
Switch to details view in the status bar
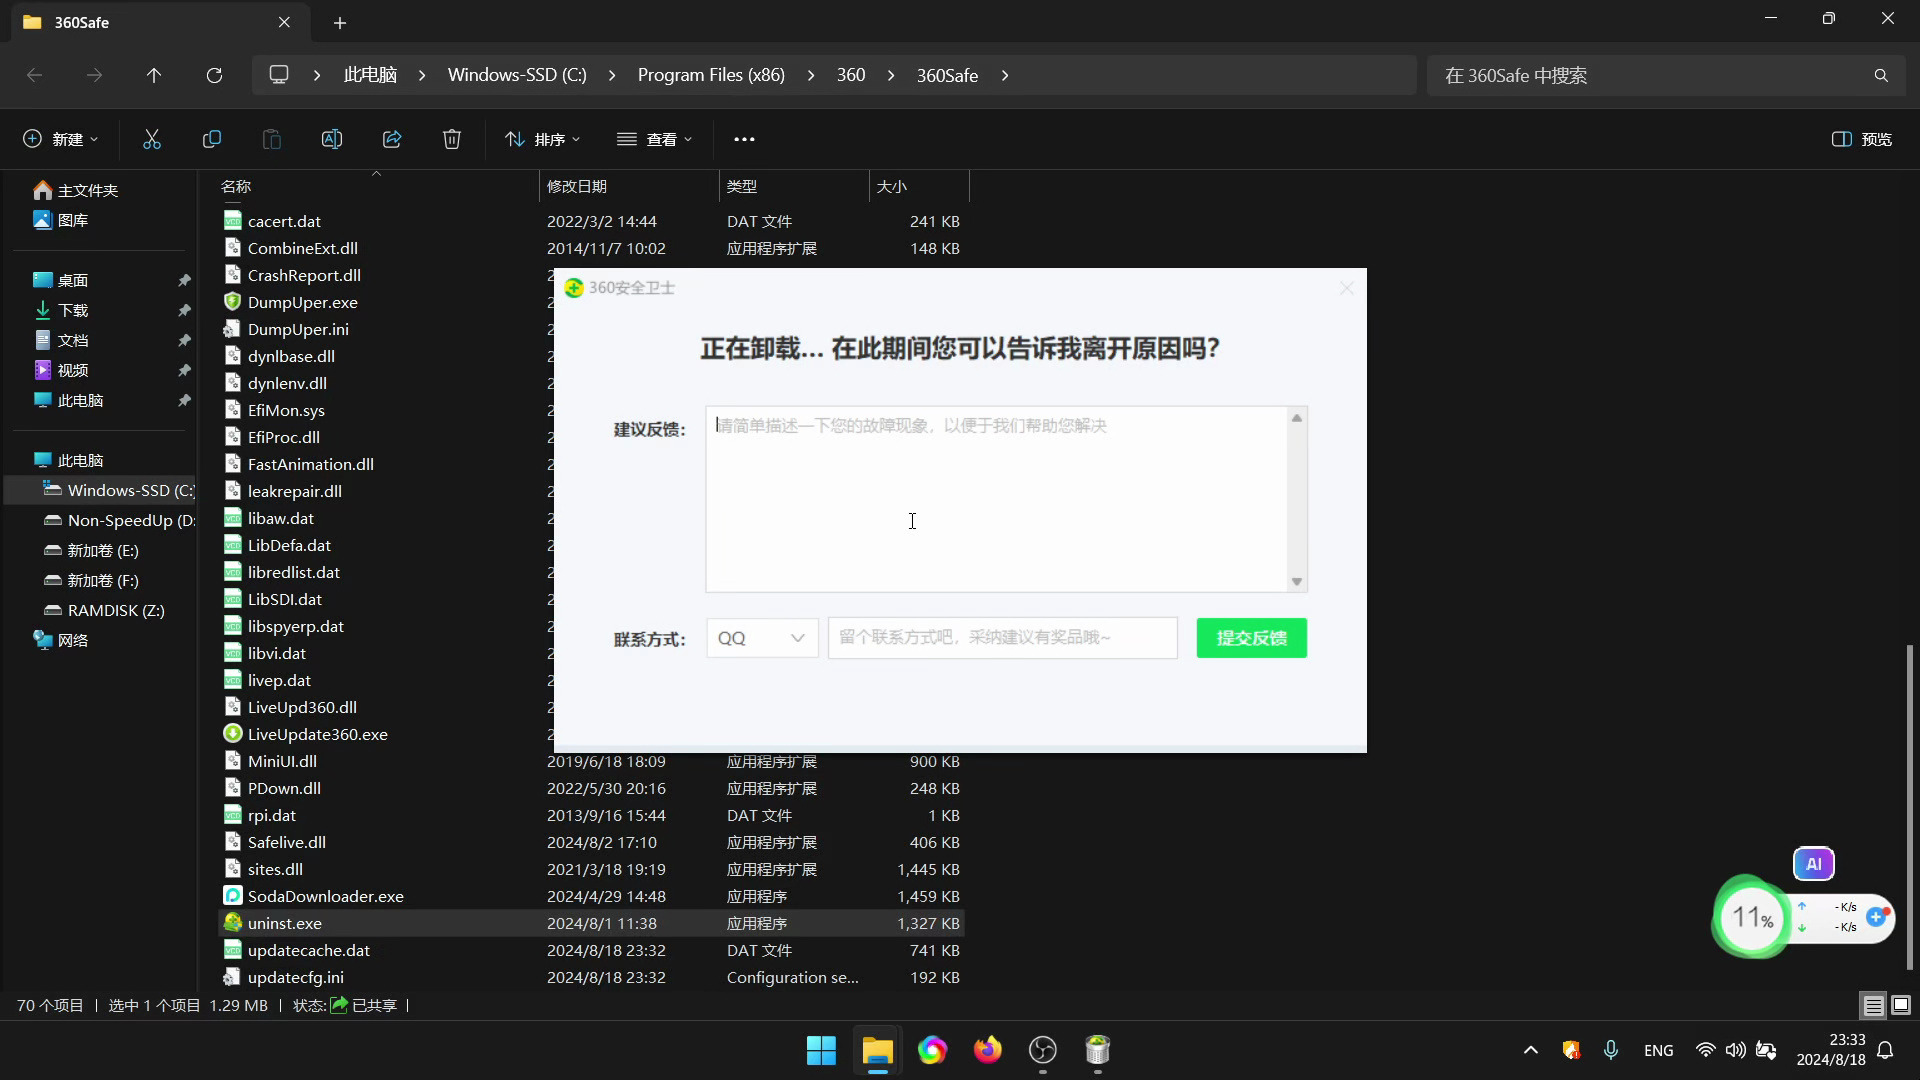pos(1872,1005)
